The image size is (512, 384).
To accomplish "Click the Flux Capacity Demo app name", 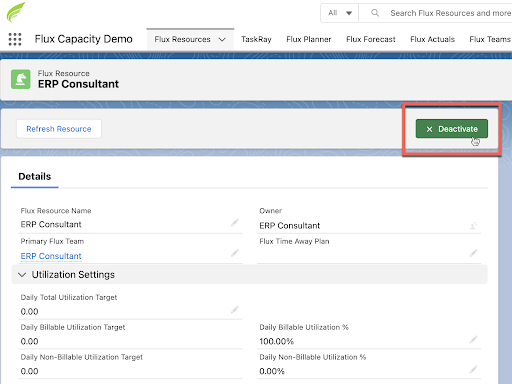I will point(84,39).
